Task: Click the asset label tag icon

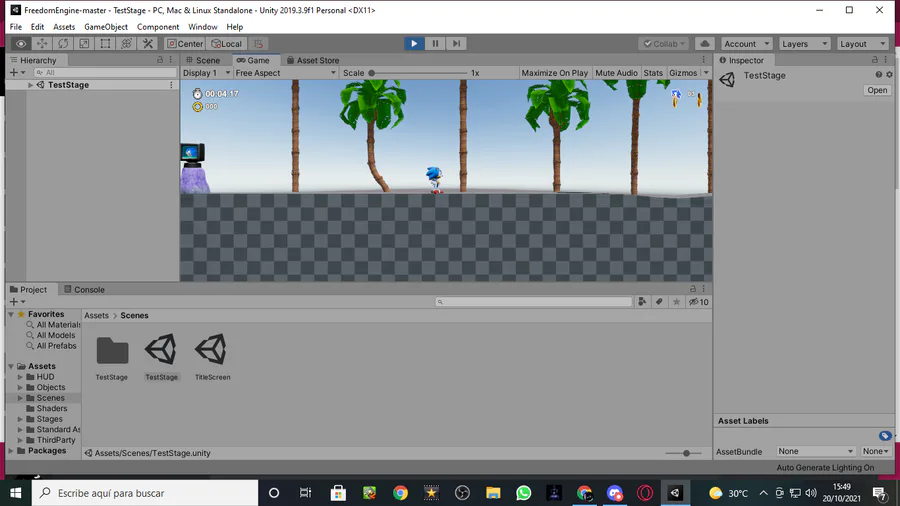Action: pyautogui.click(x=885, y=436)
